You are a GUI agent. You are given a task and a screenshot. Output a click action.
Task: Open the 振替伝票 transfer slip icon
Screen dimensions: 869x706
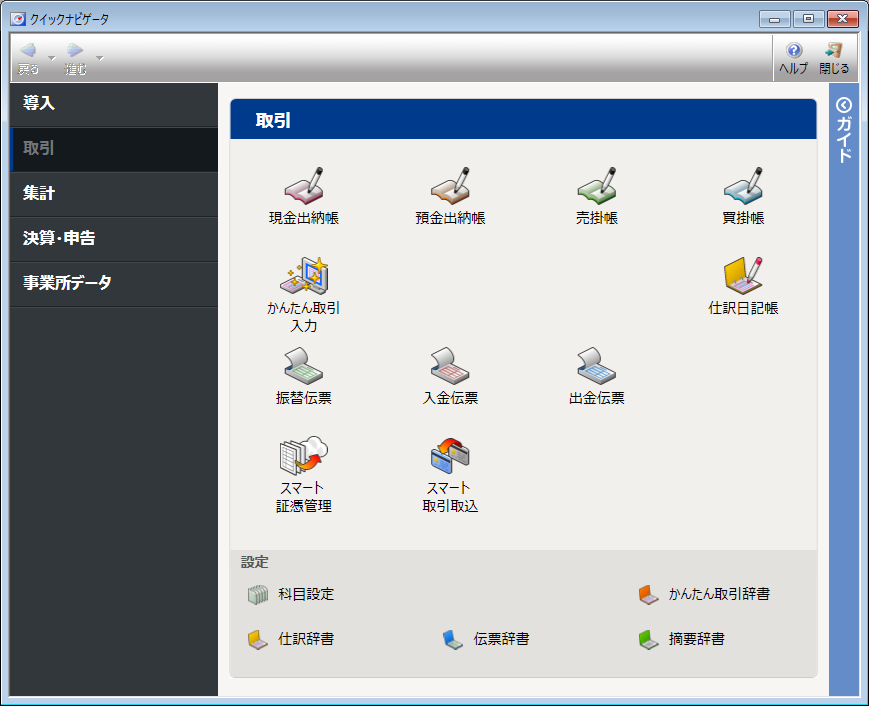[304, 366]
